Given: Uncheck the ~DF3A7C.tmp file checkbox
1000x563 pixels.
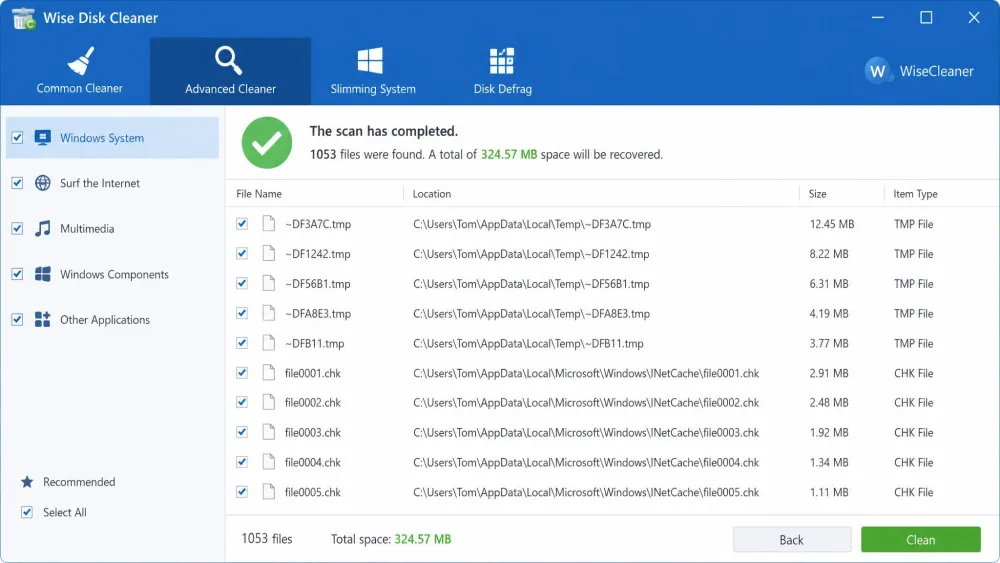Looking at the screenshot, I should click(x=242, y=224).
